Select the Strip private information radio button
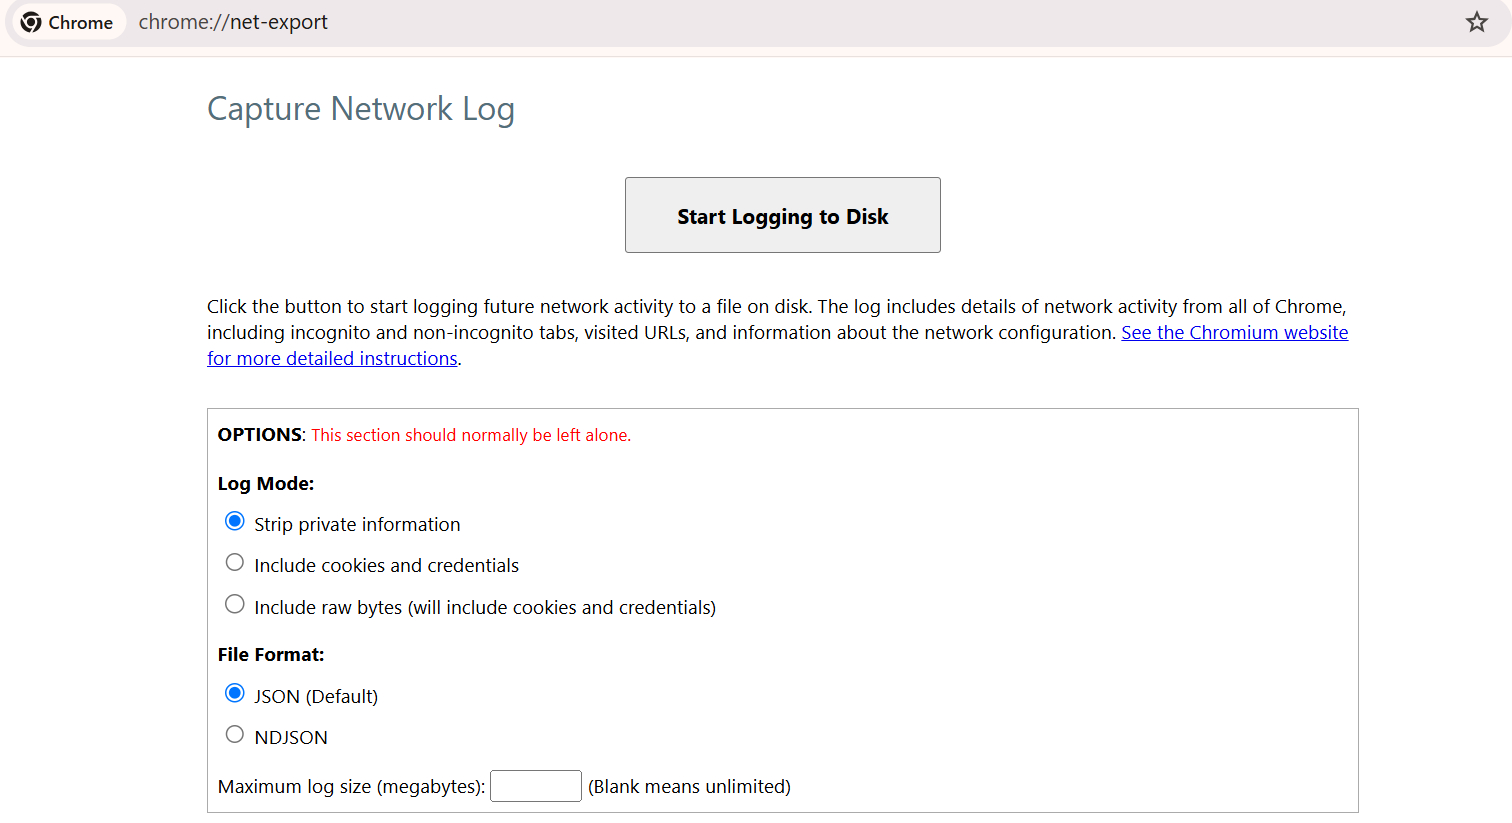Image resolution: width=1512 pixels, height=823 pixels. (235, 521)
